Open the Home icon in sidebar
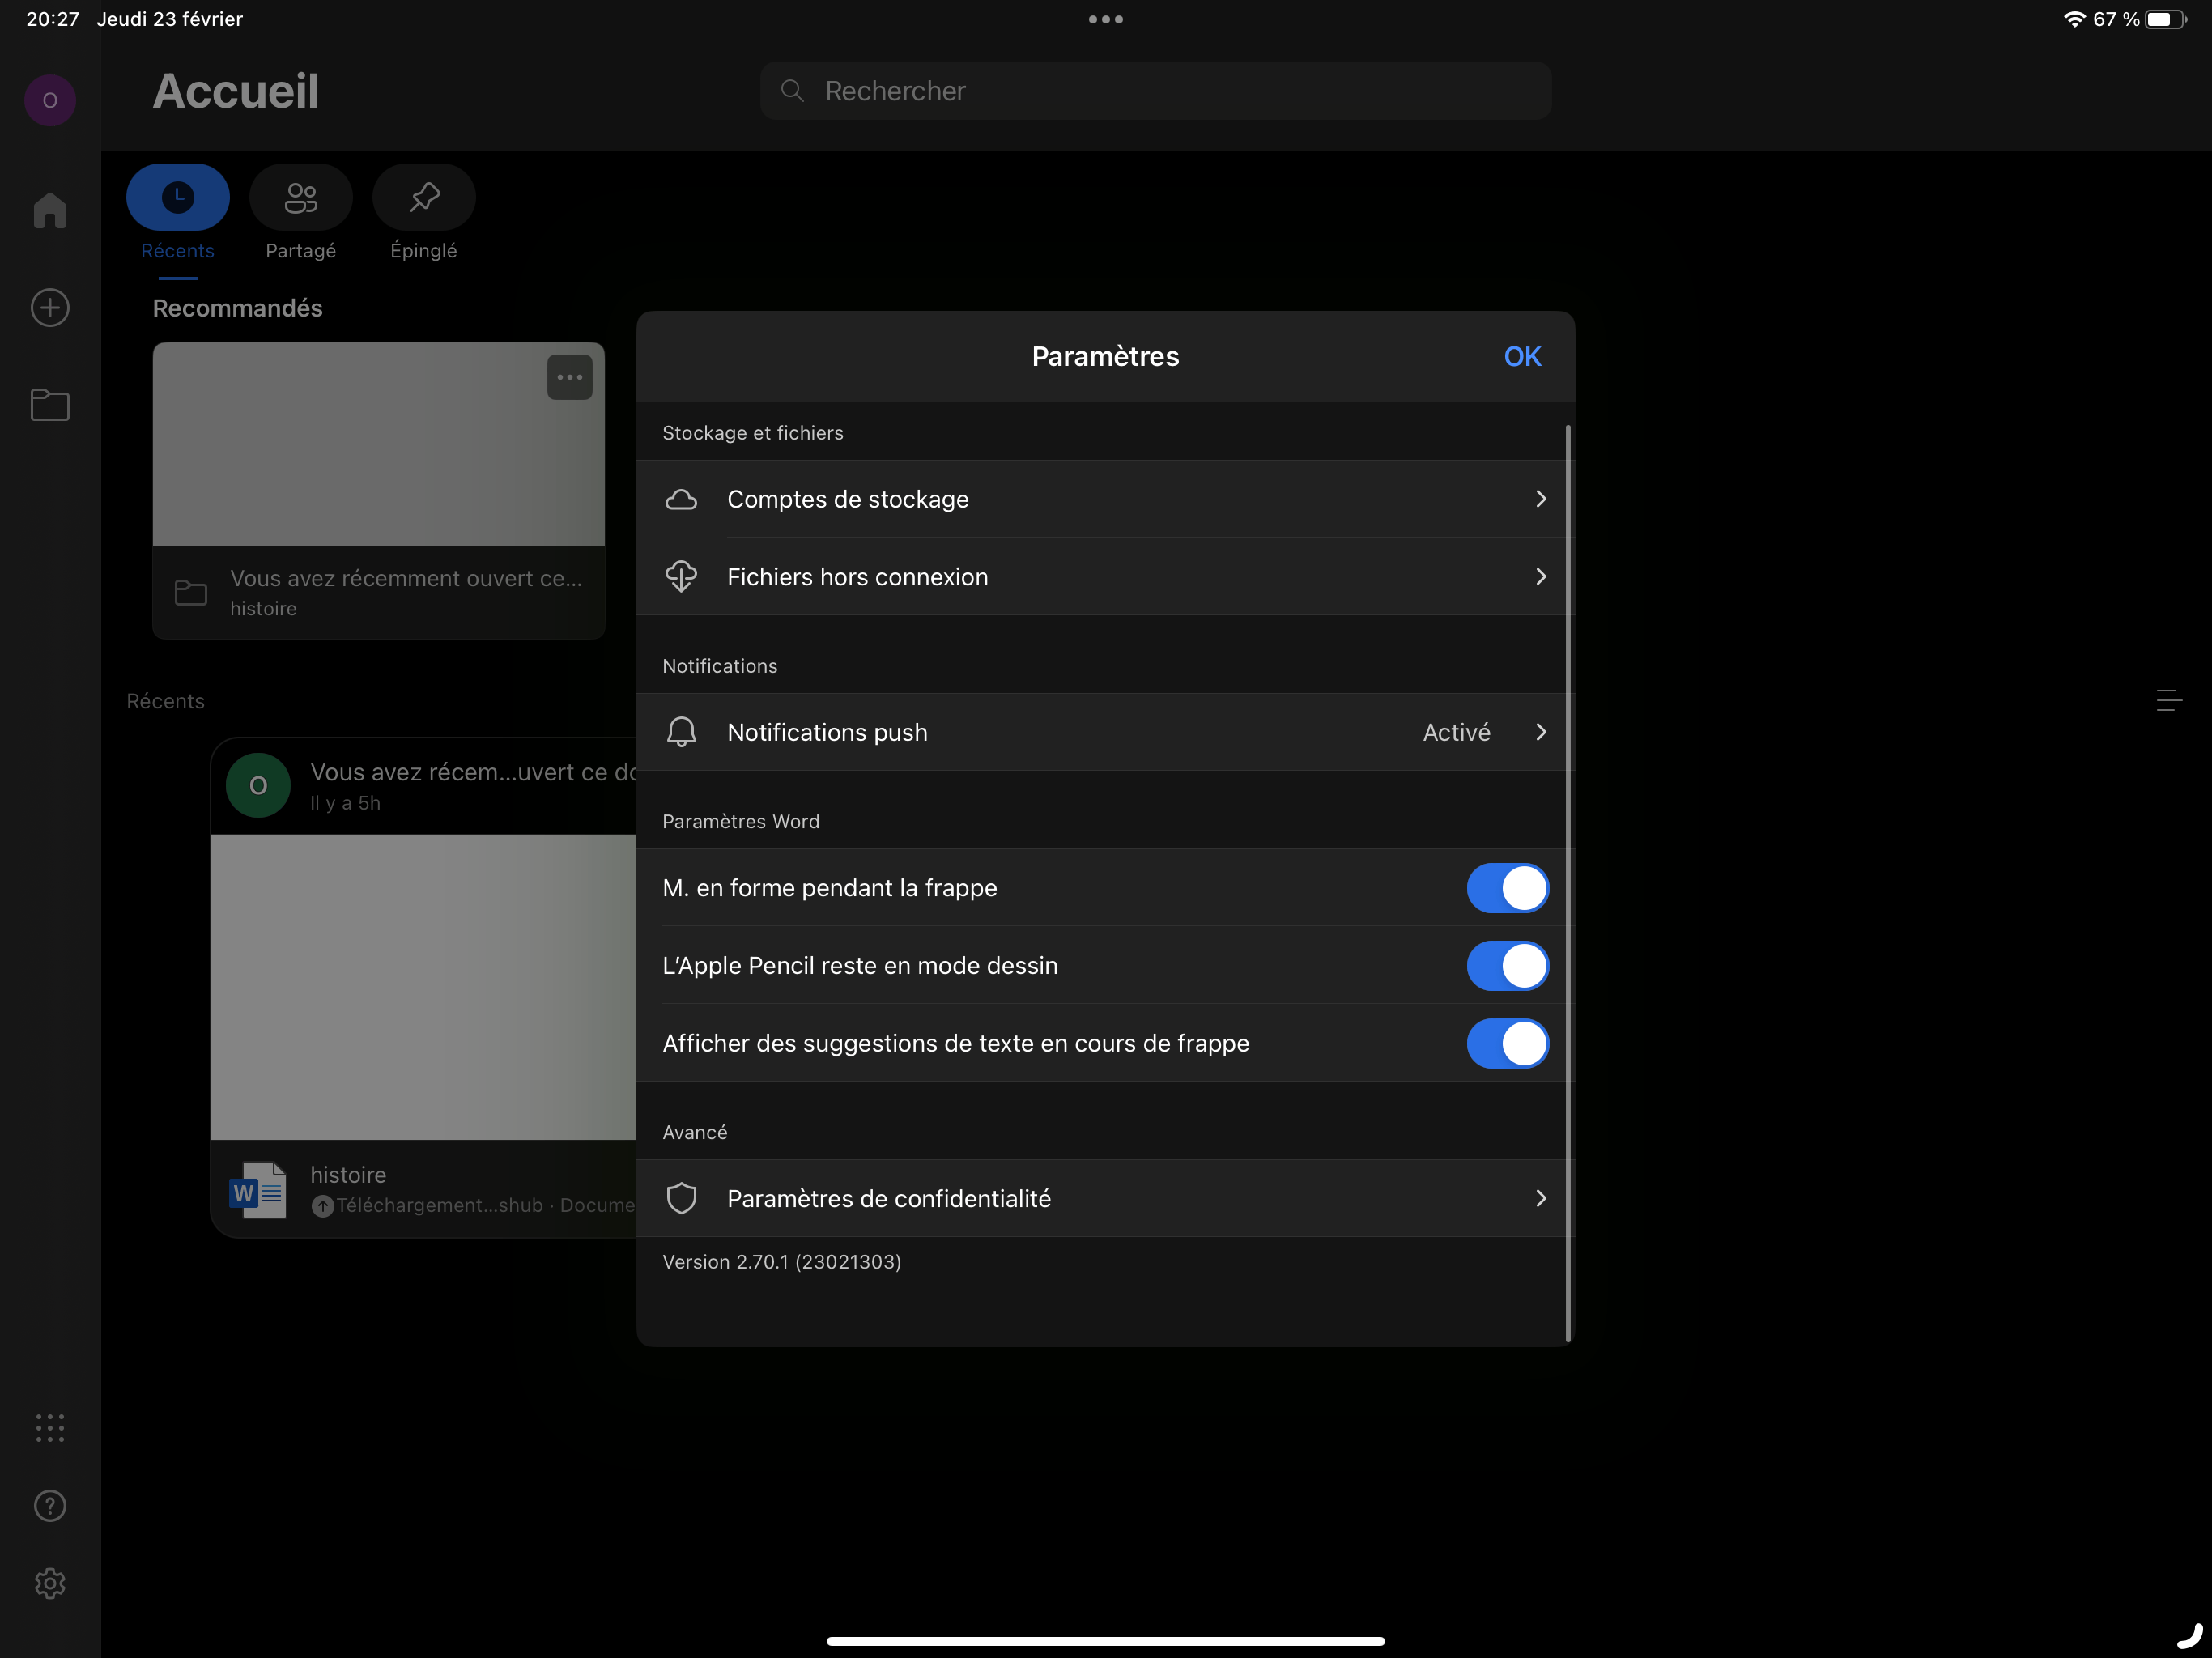This screenshot has height=1658, width=2212. 50,210
